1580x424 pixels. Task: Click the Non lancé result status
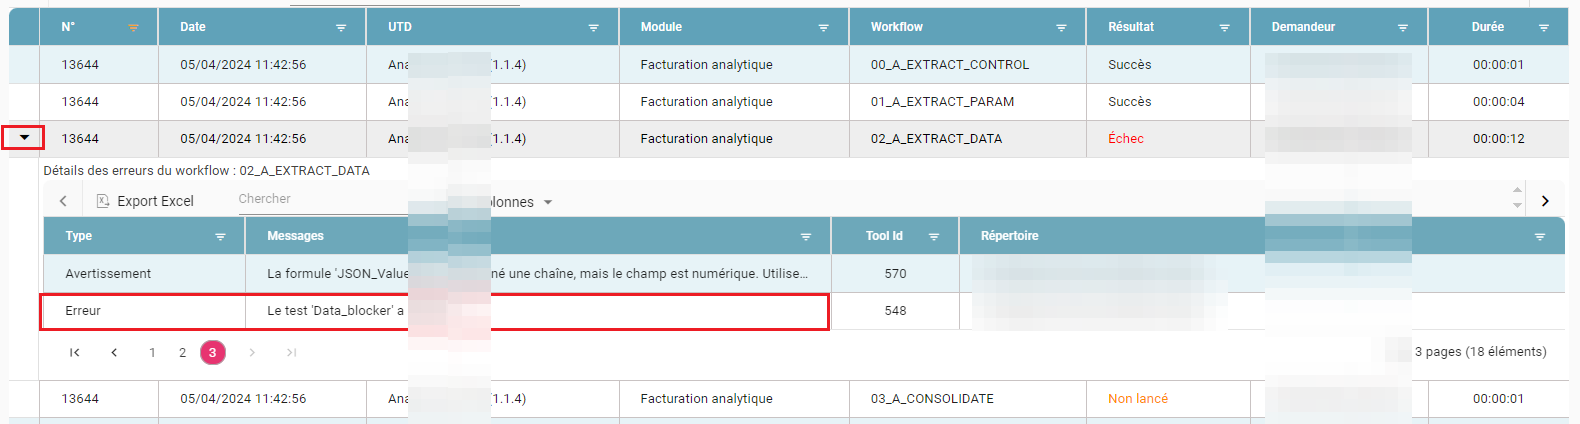click(1138, 399)
